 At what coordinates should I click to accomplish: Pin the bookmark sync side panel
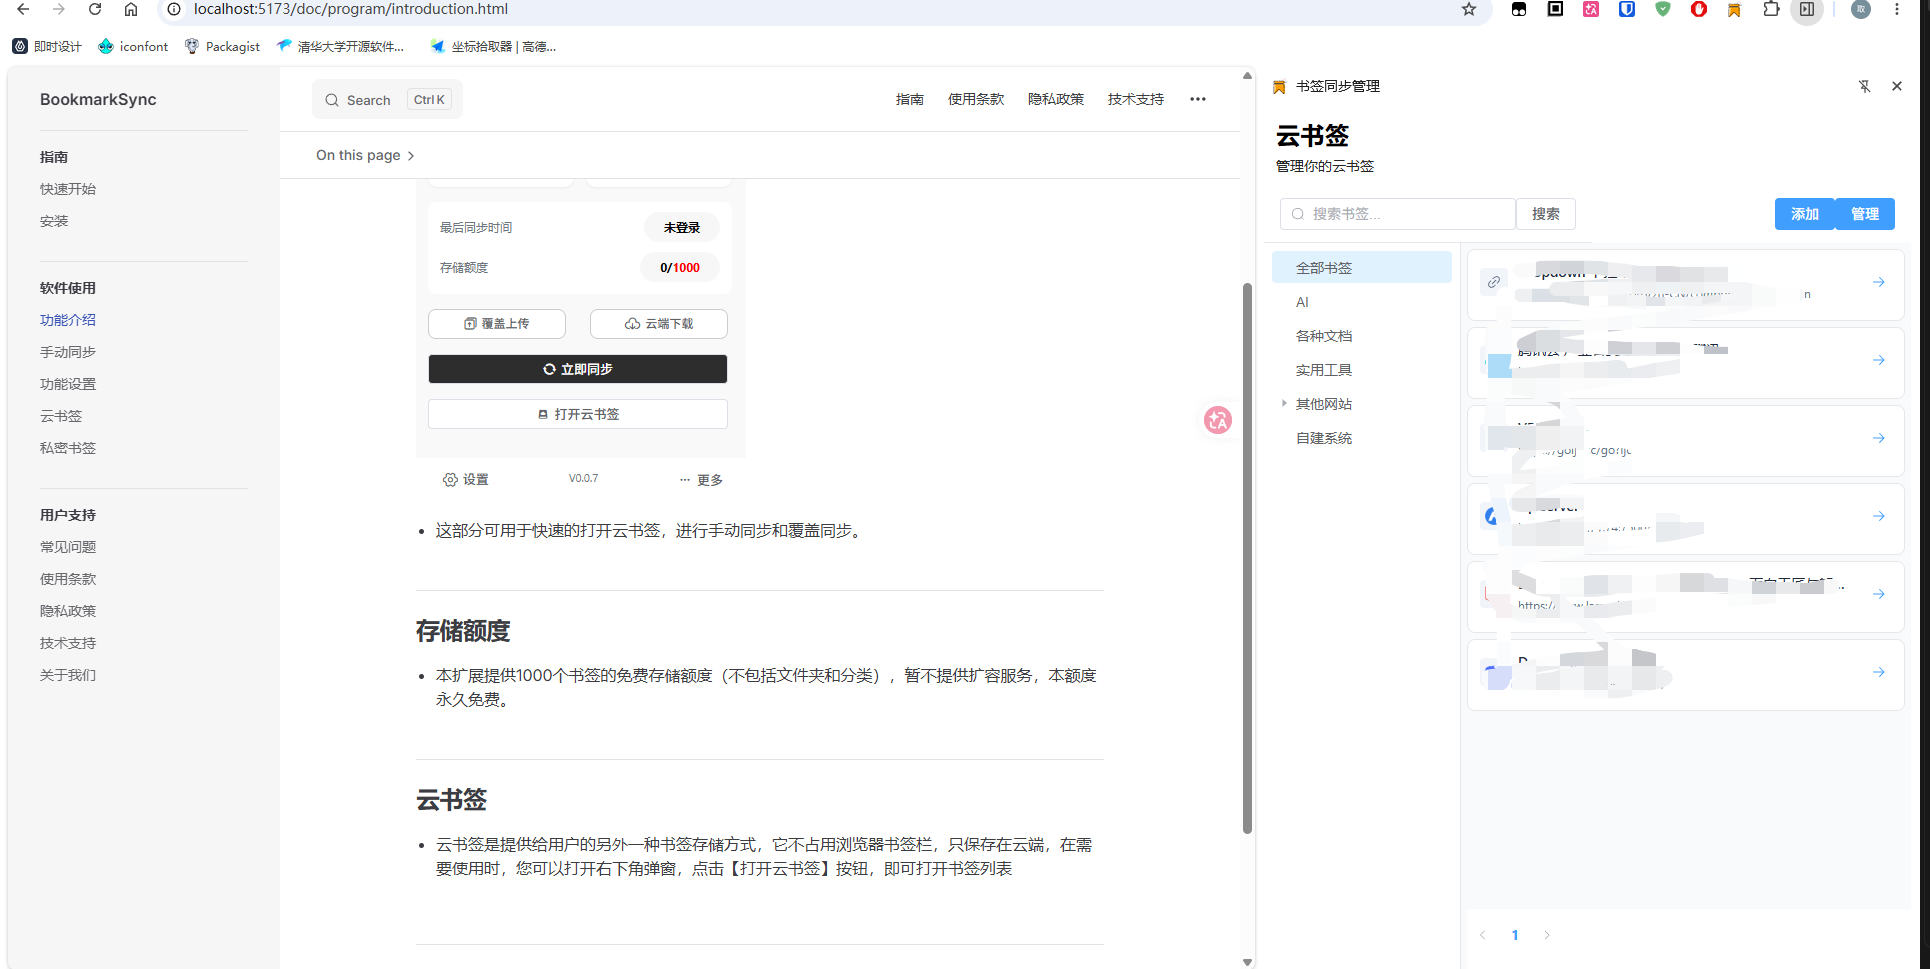click(x=1864, y=86)
